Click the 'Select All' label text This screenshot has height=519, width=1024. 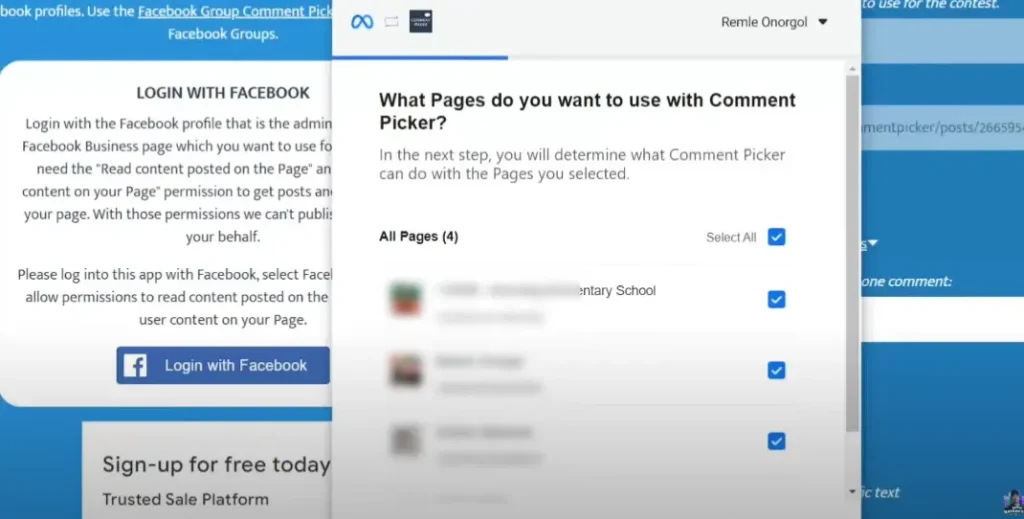point(731,238)
